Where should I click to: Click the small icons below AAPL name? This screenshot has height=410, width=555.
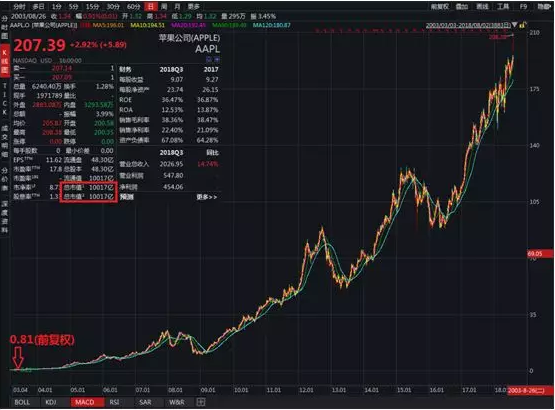(213, 59)
